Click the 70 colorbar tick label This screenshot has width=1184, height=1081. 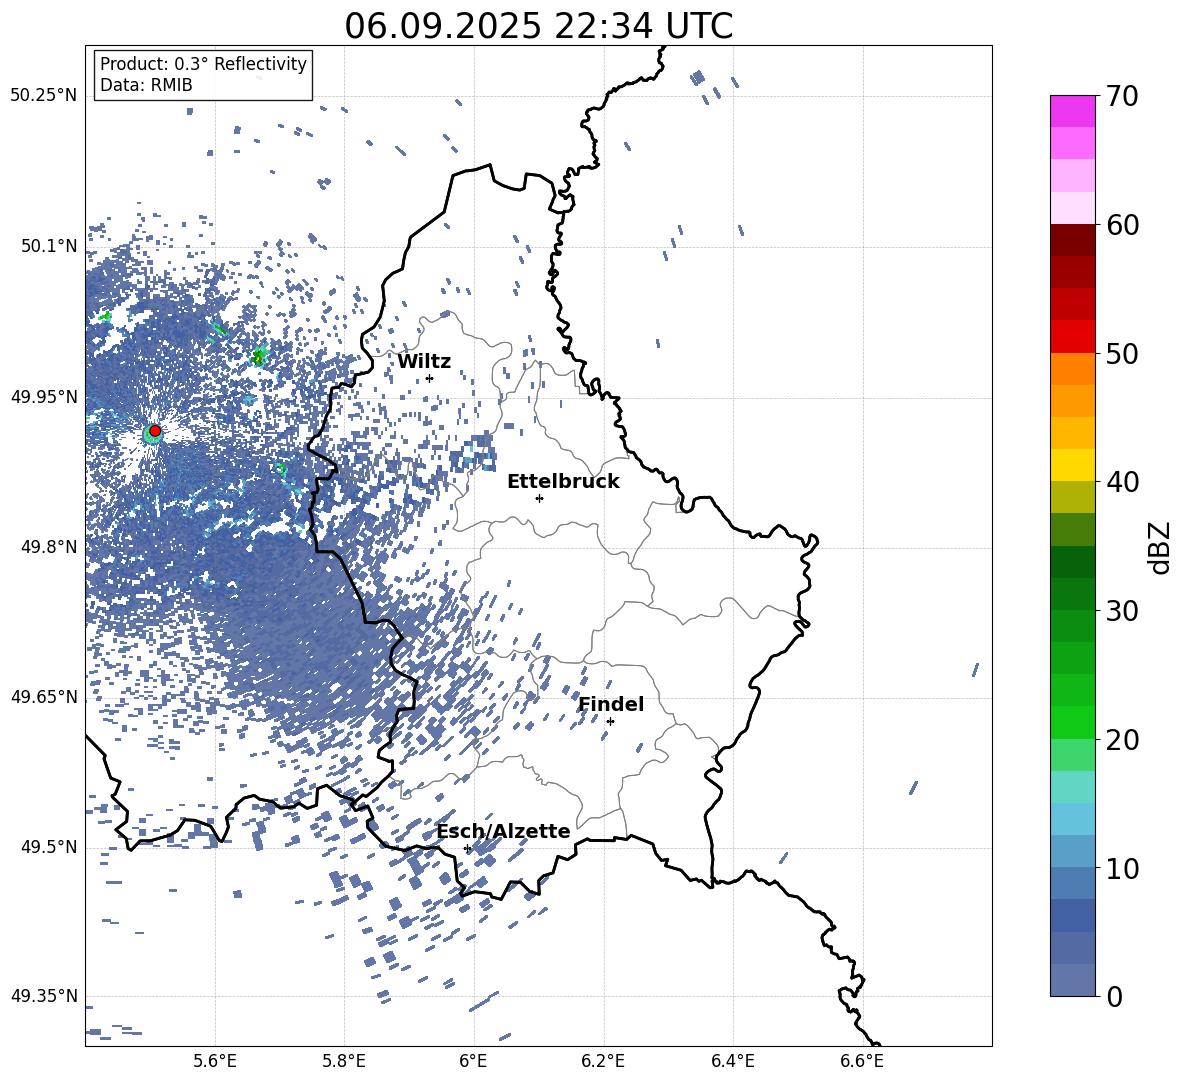(x=1122, y=97)
